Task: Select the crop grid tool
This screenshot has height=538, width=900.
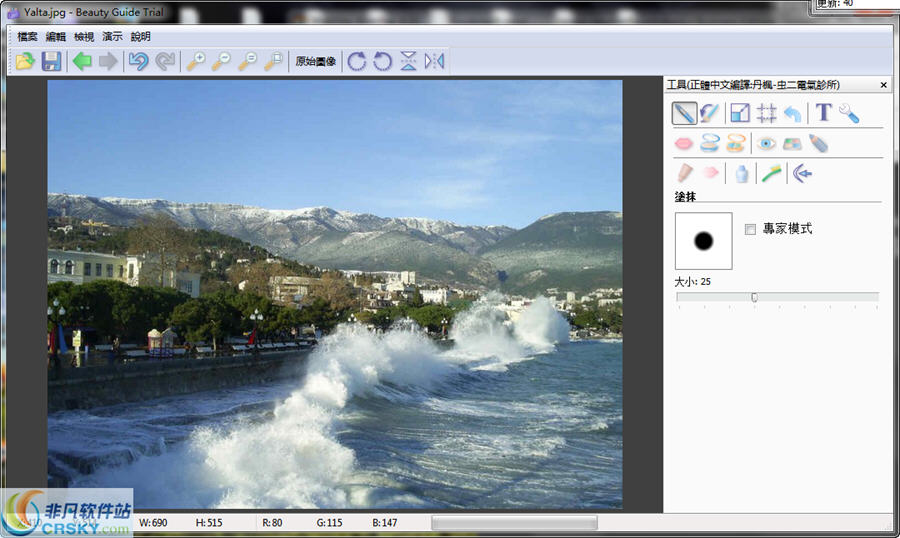Action: pyautogui.click(x=767, y=113)
